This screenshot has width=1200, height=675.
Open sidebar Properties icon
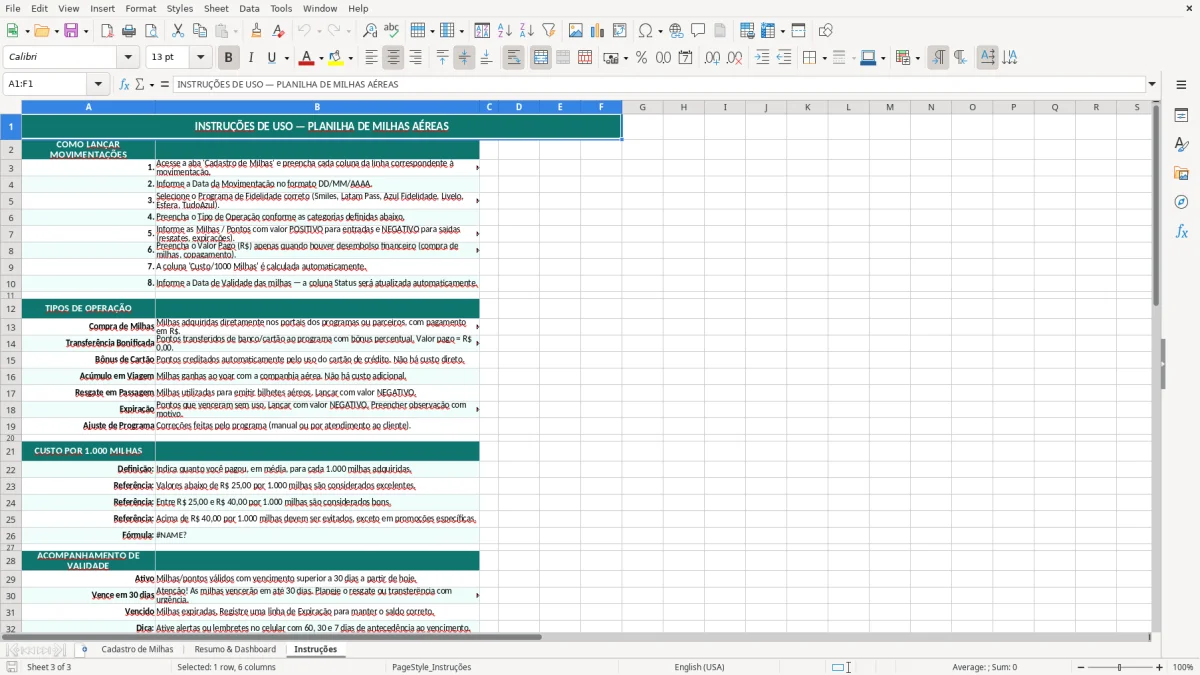[1181, 115]
